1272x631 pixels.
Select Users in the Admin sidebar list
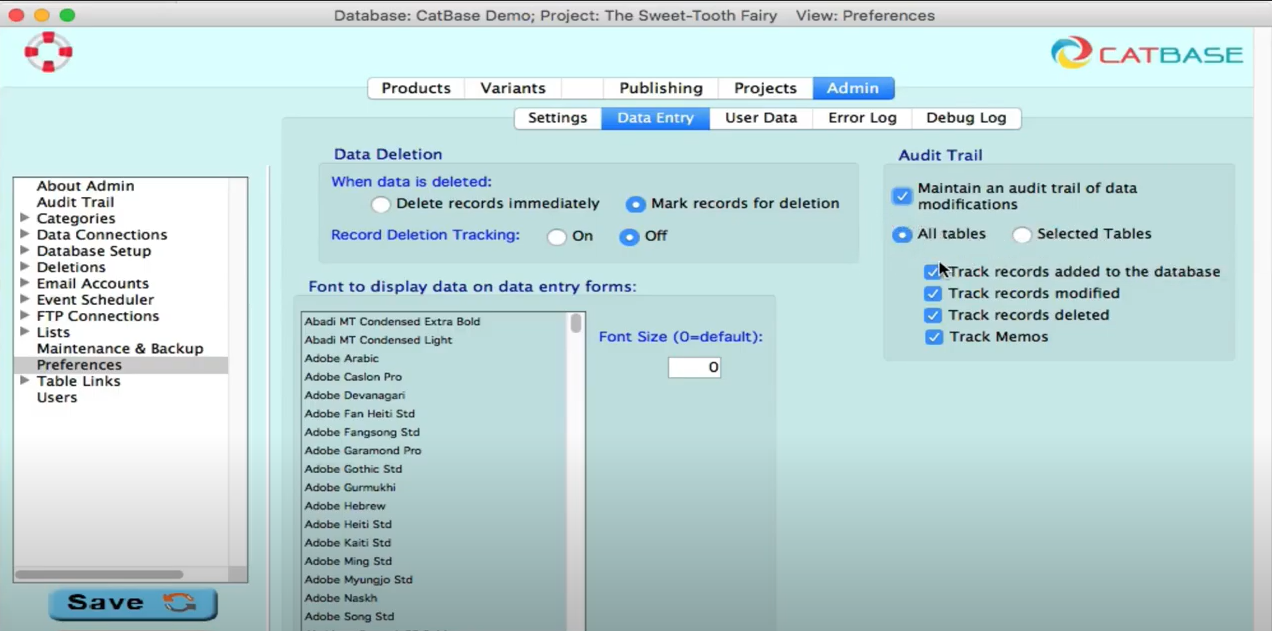point(56,397)
